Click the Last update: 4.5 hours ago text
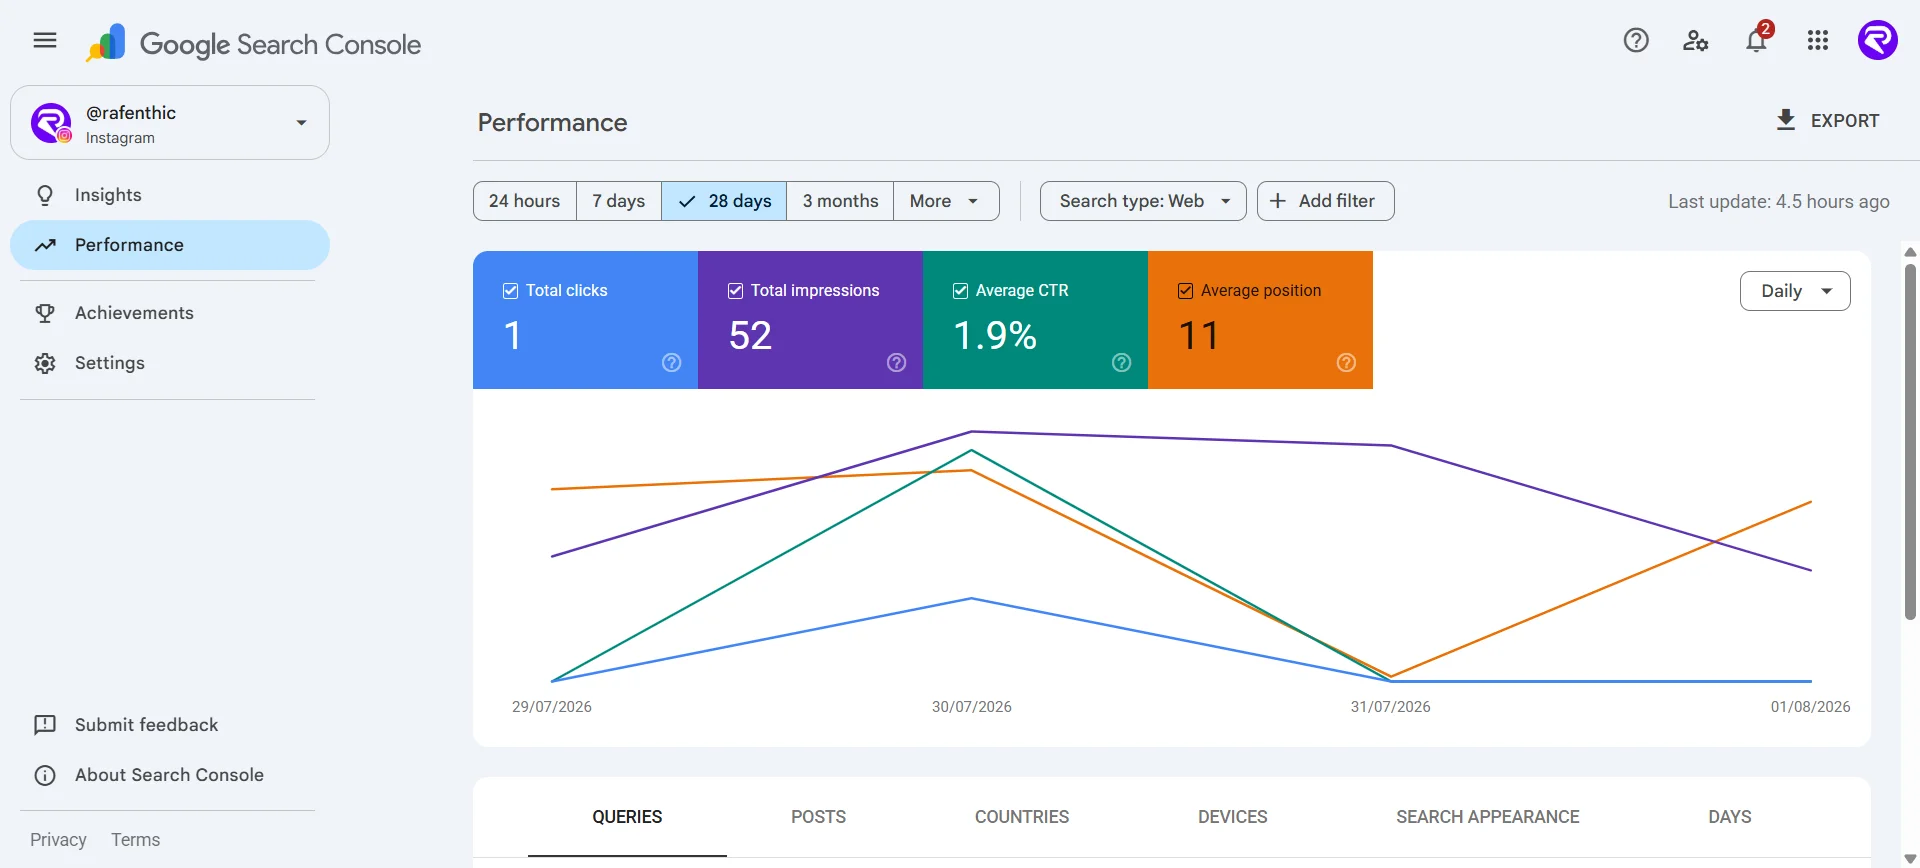This screenshot has height=868, width=1920. 1779,202
